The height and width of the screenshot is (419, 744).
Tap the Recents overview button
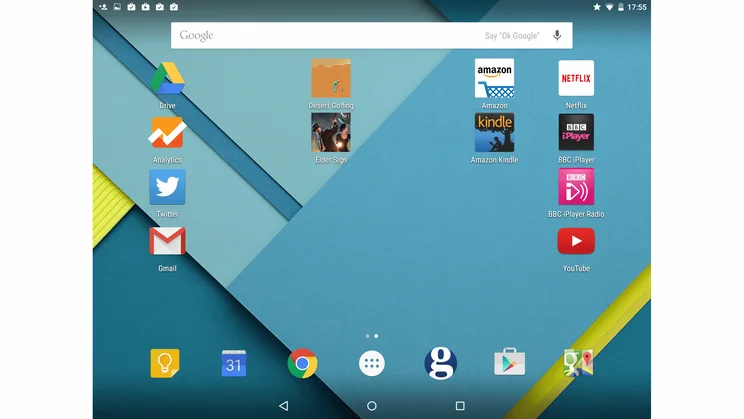pyautogui.click(x=460, y=406)
